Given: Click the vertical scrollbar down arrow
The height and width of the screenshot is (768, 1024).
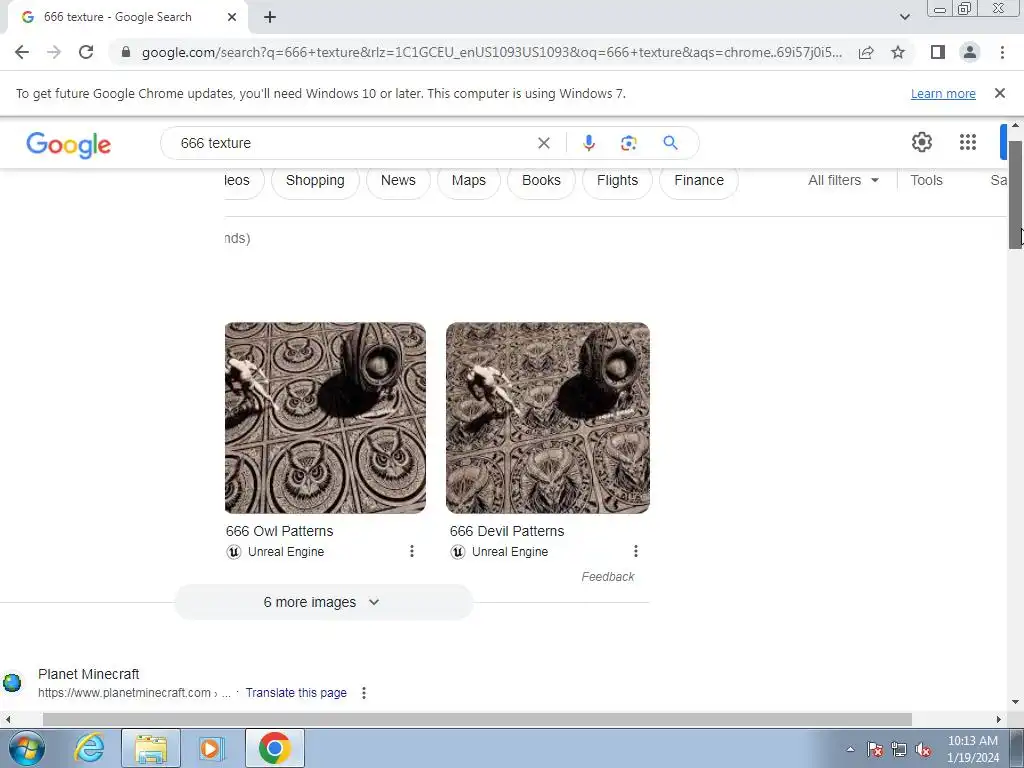Looking at the screenshot, I should pos(1016,703).
